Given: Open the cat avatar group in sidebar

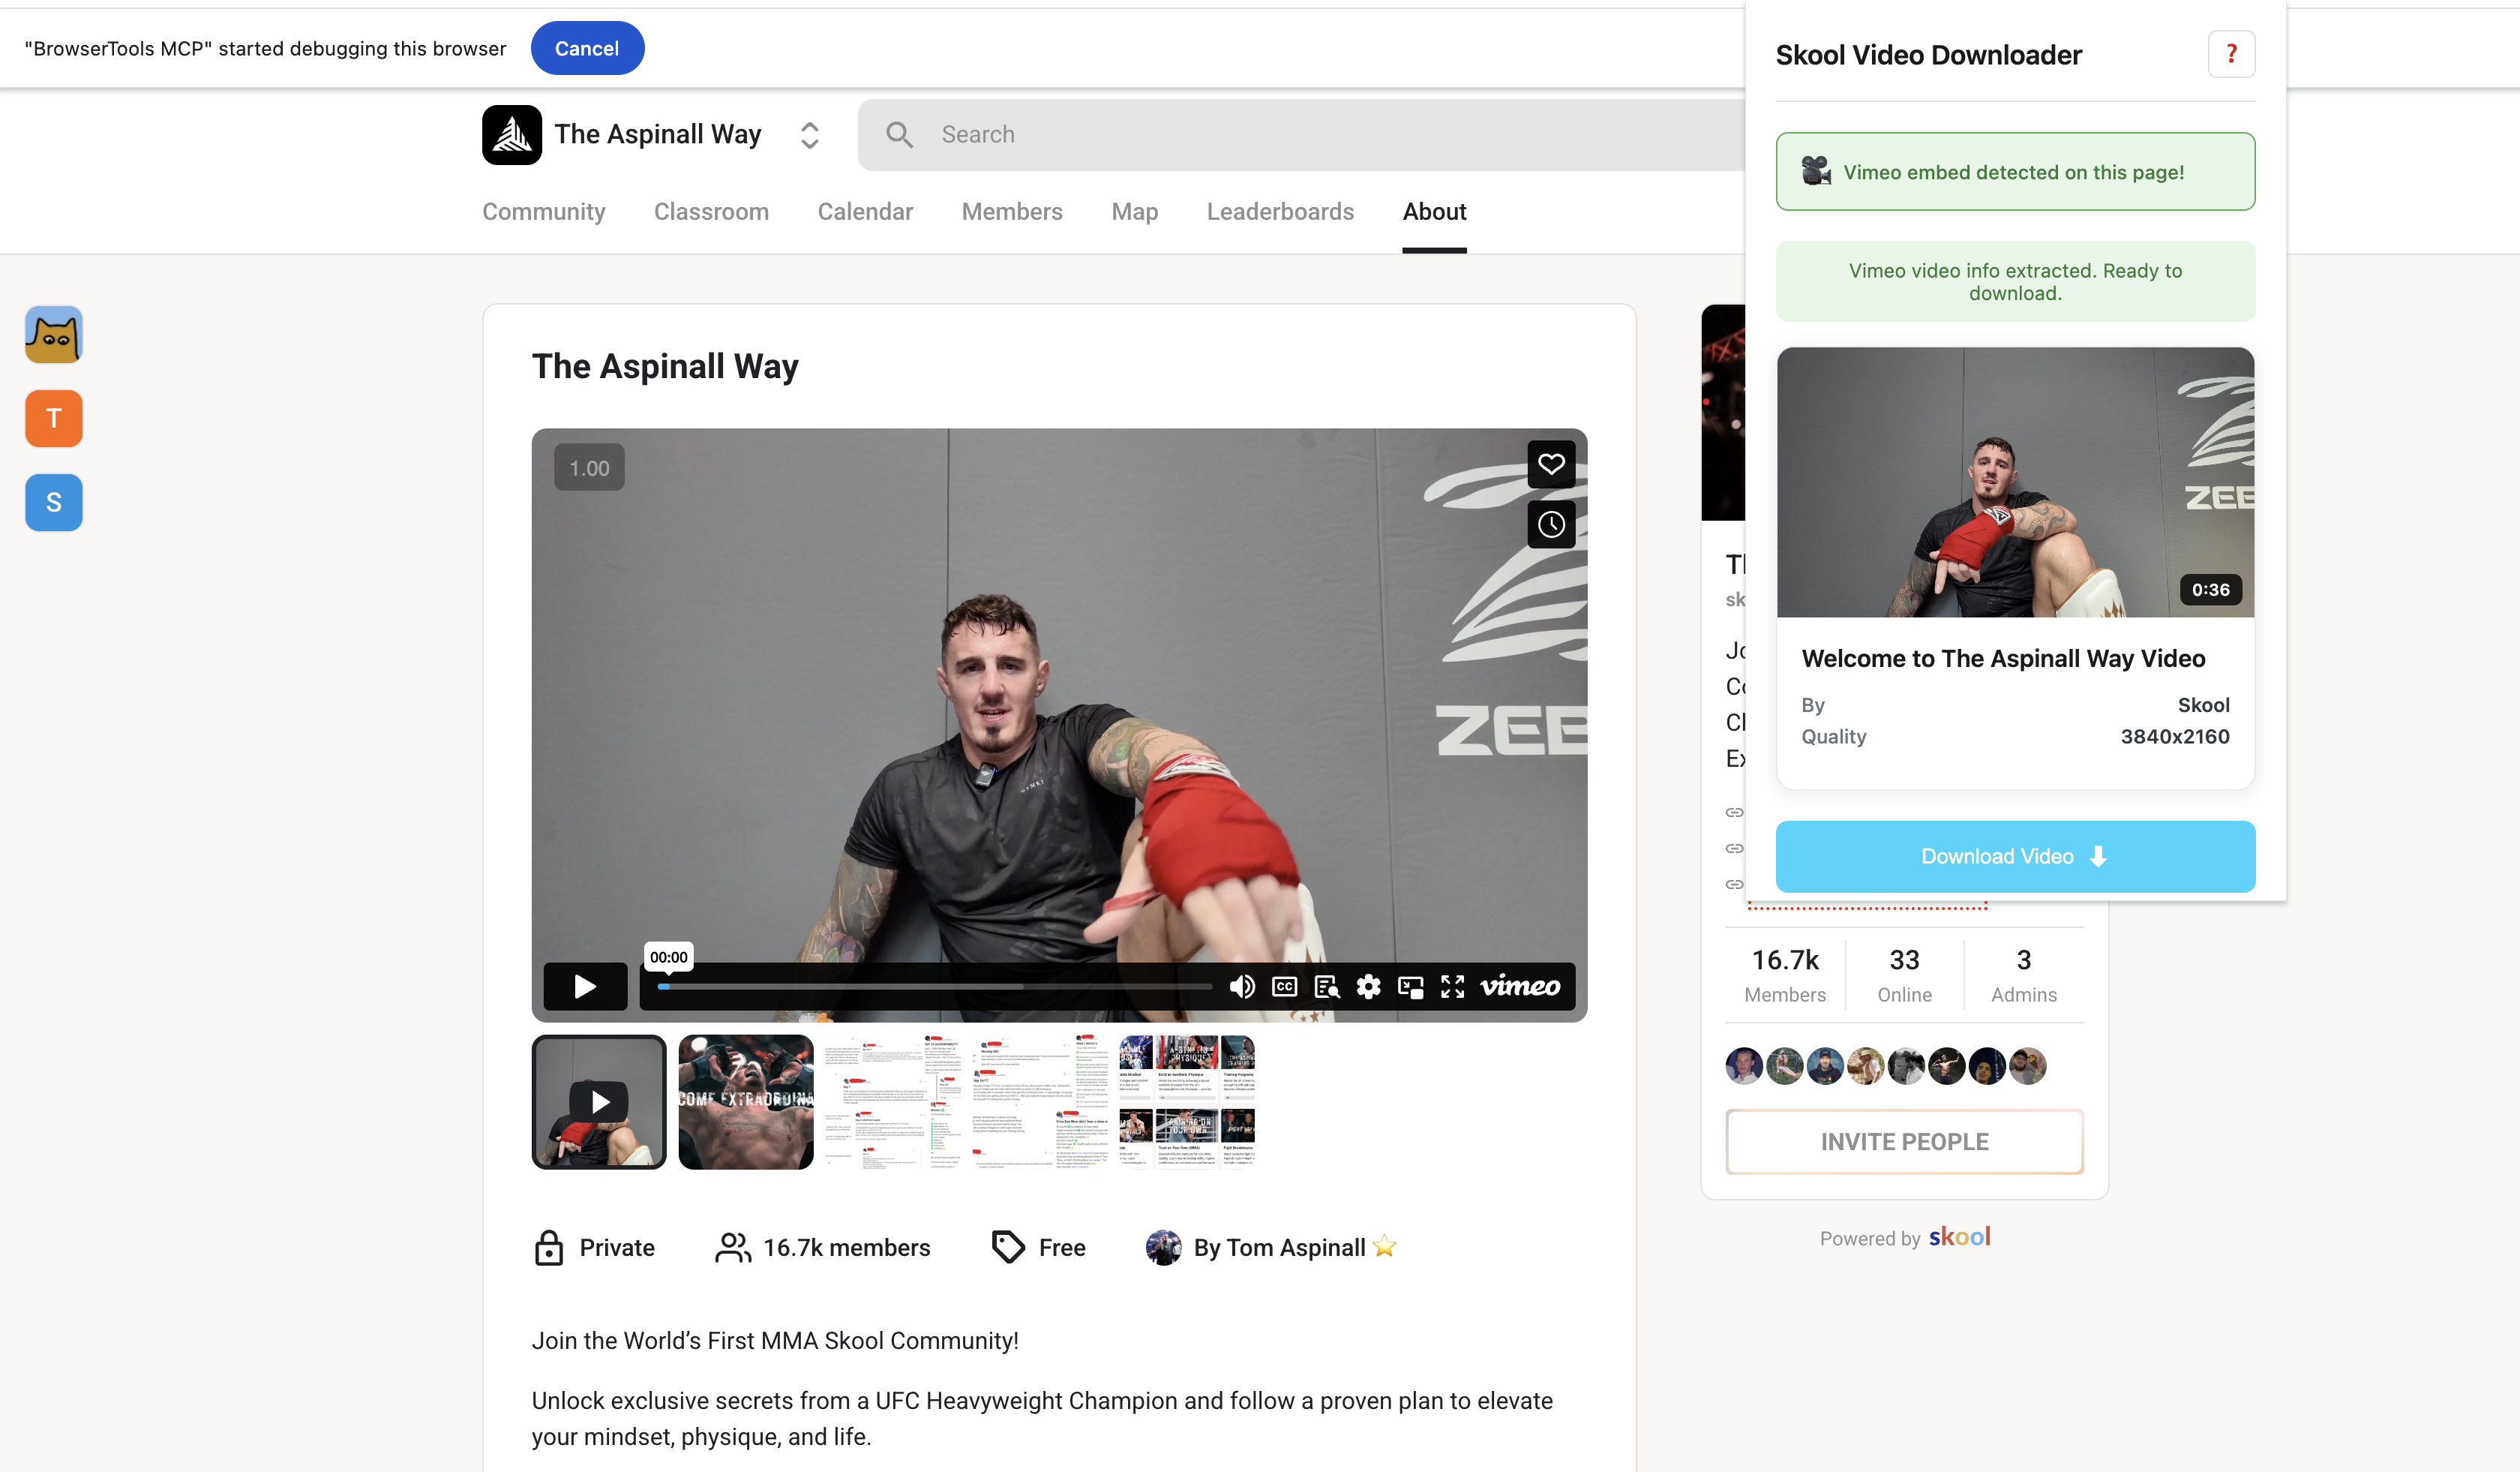Looking at the screenshot, I should pos(54,335).
